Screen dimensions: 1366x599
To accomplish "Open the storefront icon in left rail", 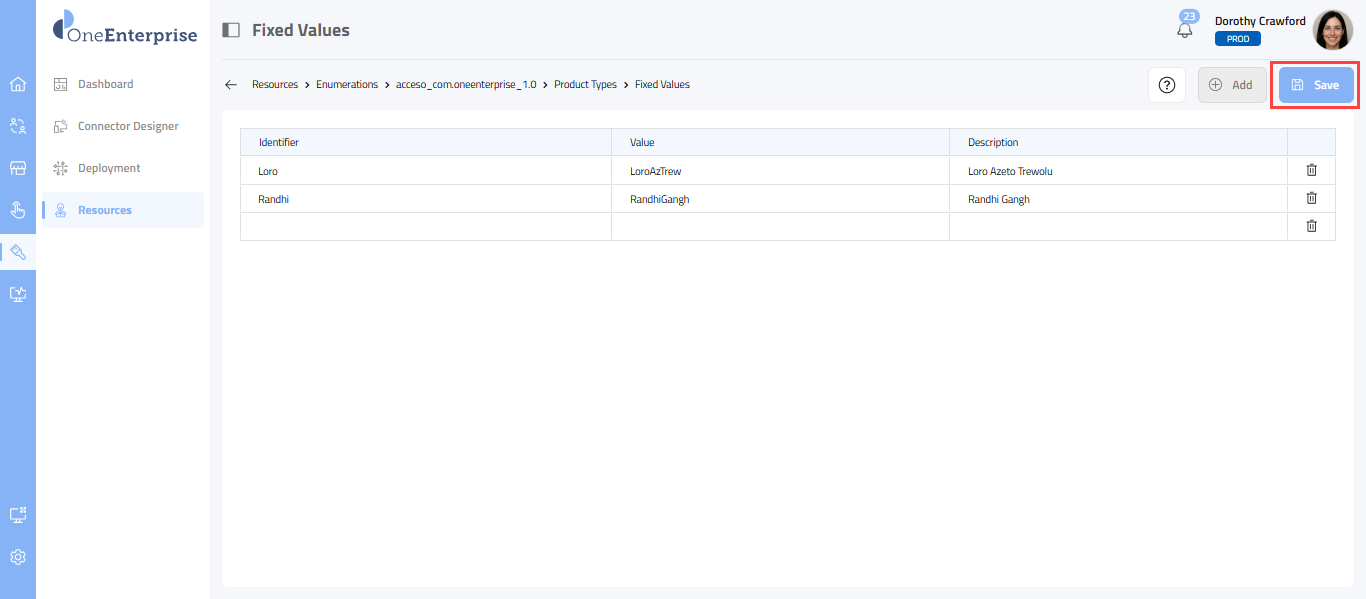I will click(x=18, y=168).
